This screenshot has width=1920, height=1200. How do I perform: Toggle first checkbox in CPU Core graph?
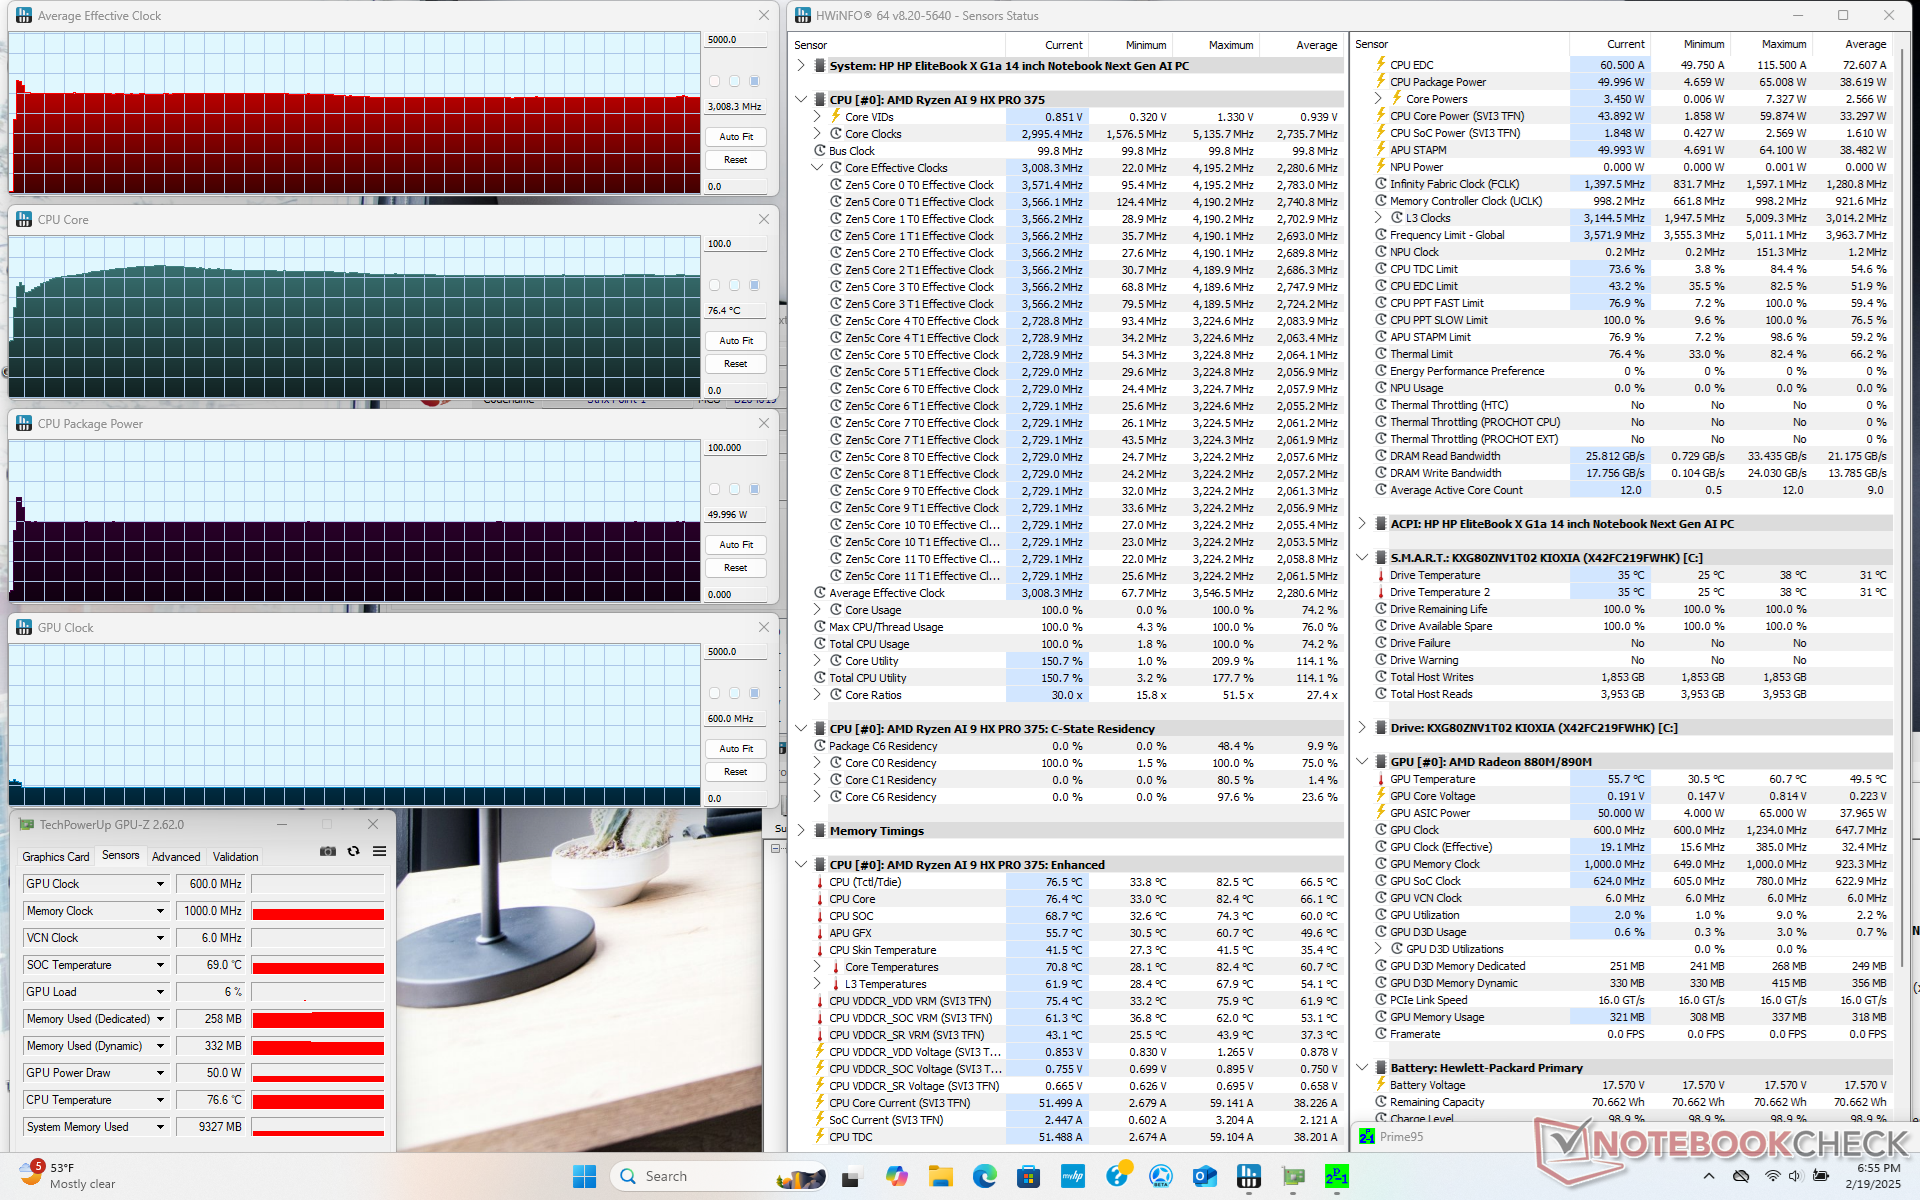click(x=714, y=285)
